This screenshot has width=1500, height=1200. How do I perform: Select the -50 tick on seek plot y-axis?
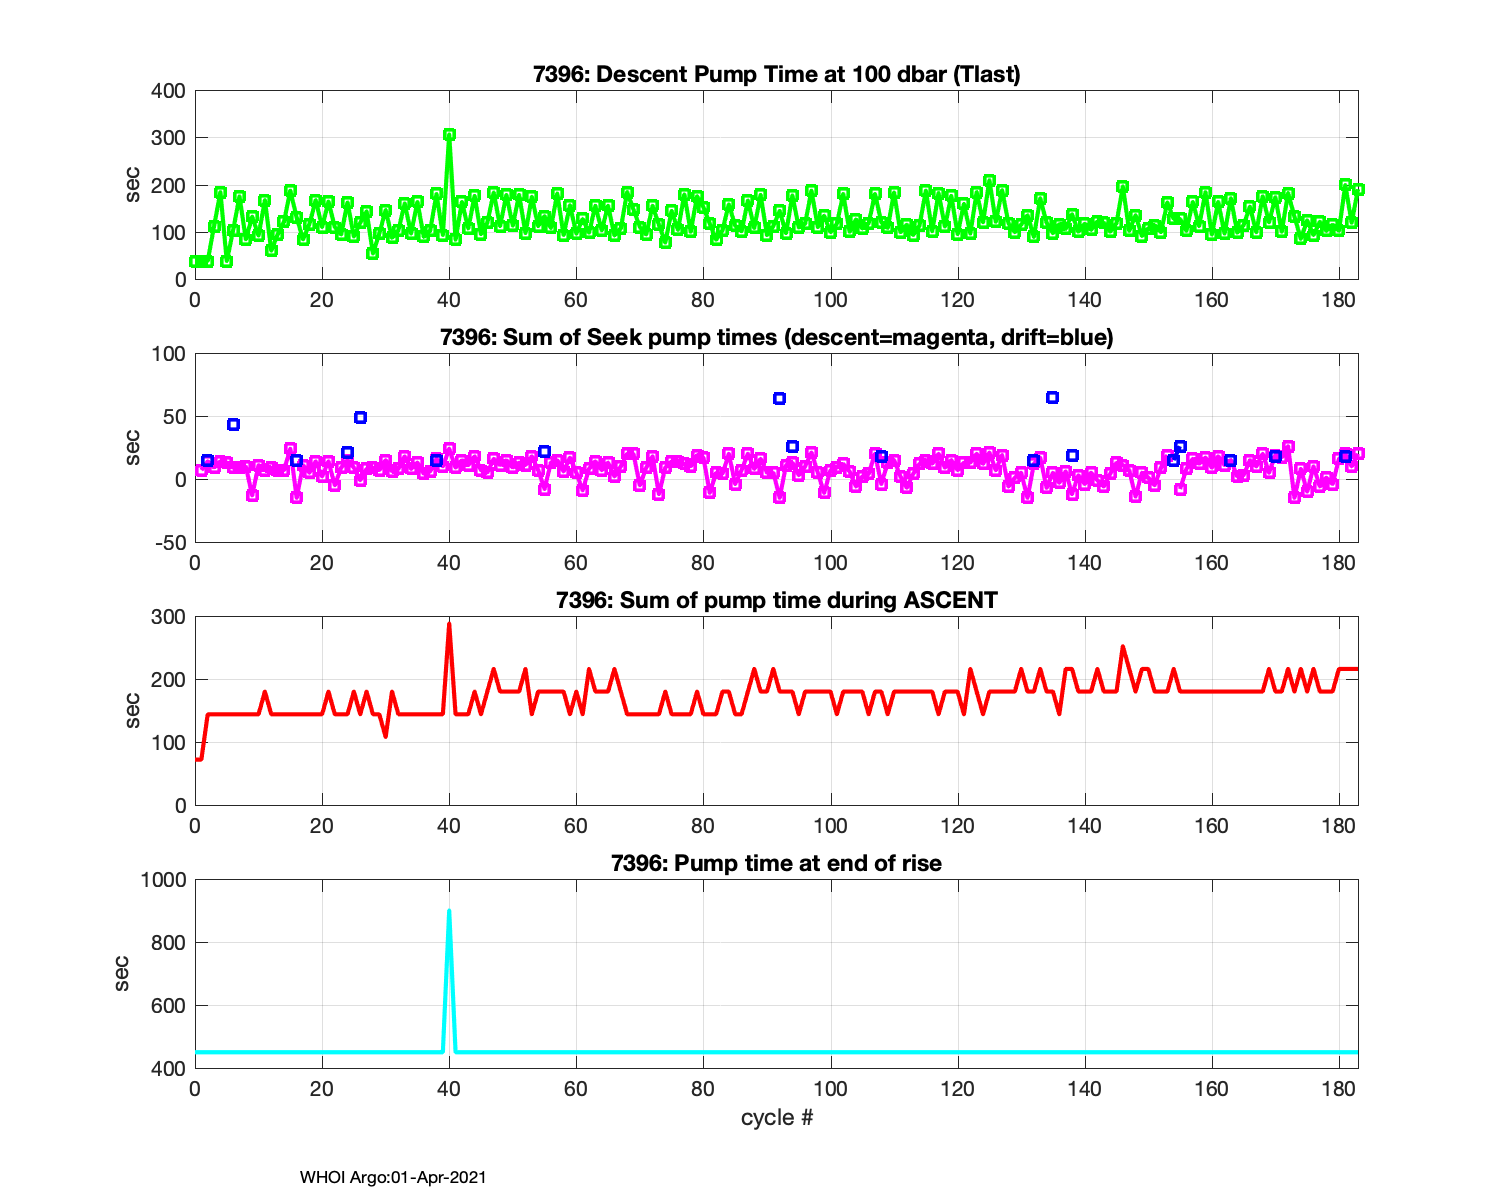tap(168, 543)
